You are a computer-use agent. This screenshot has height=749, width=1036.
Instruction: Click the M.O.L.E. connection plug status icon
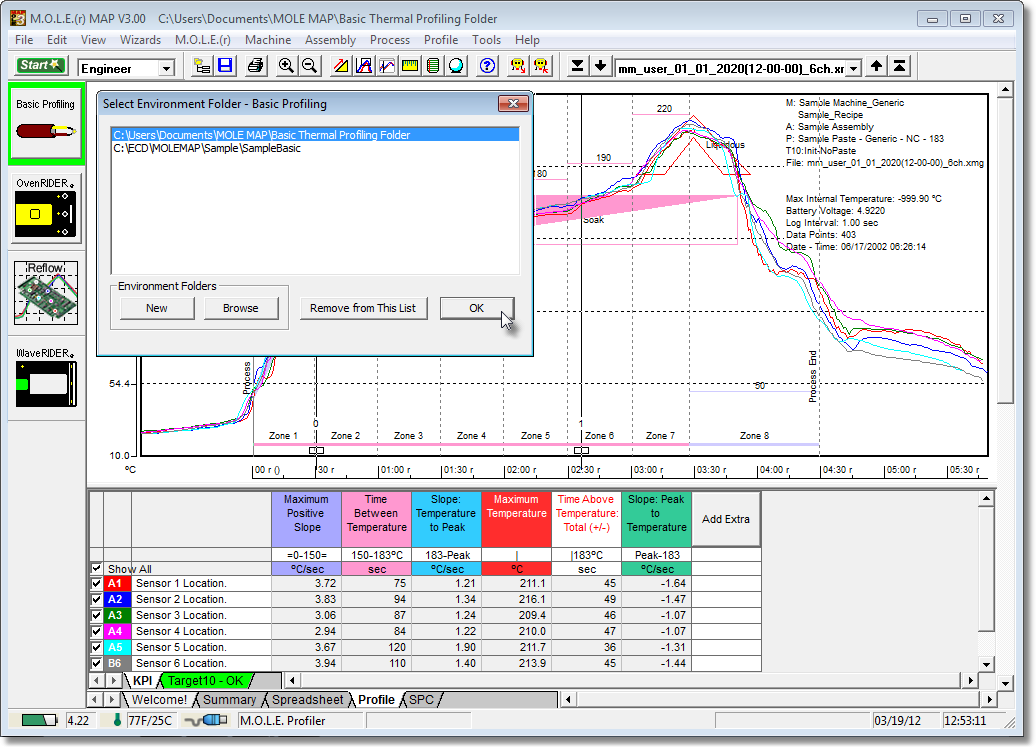[x=205, y=720]
